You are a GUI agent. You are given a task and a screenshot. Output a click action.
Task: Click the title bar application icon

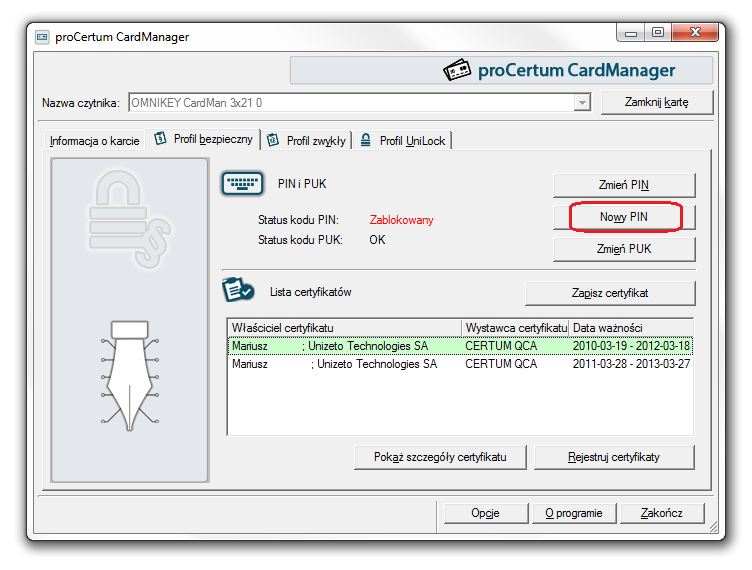(42, 37)
